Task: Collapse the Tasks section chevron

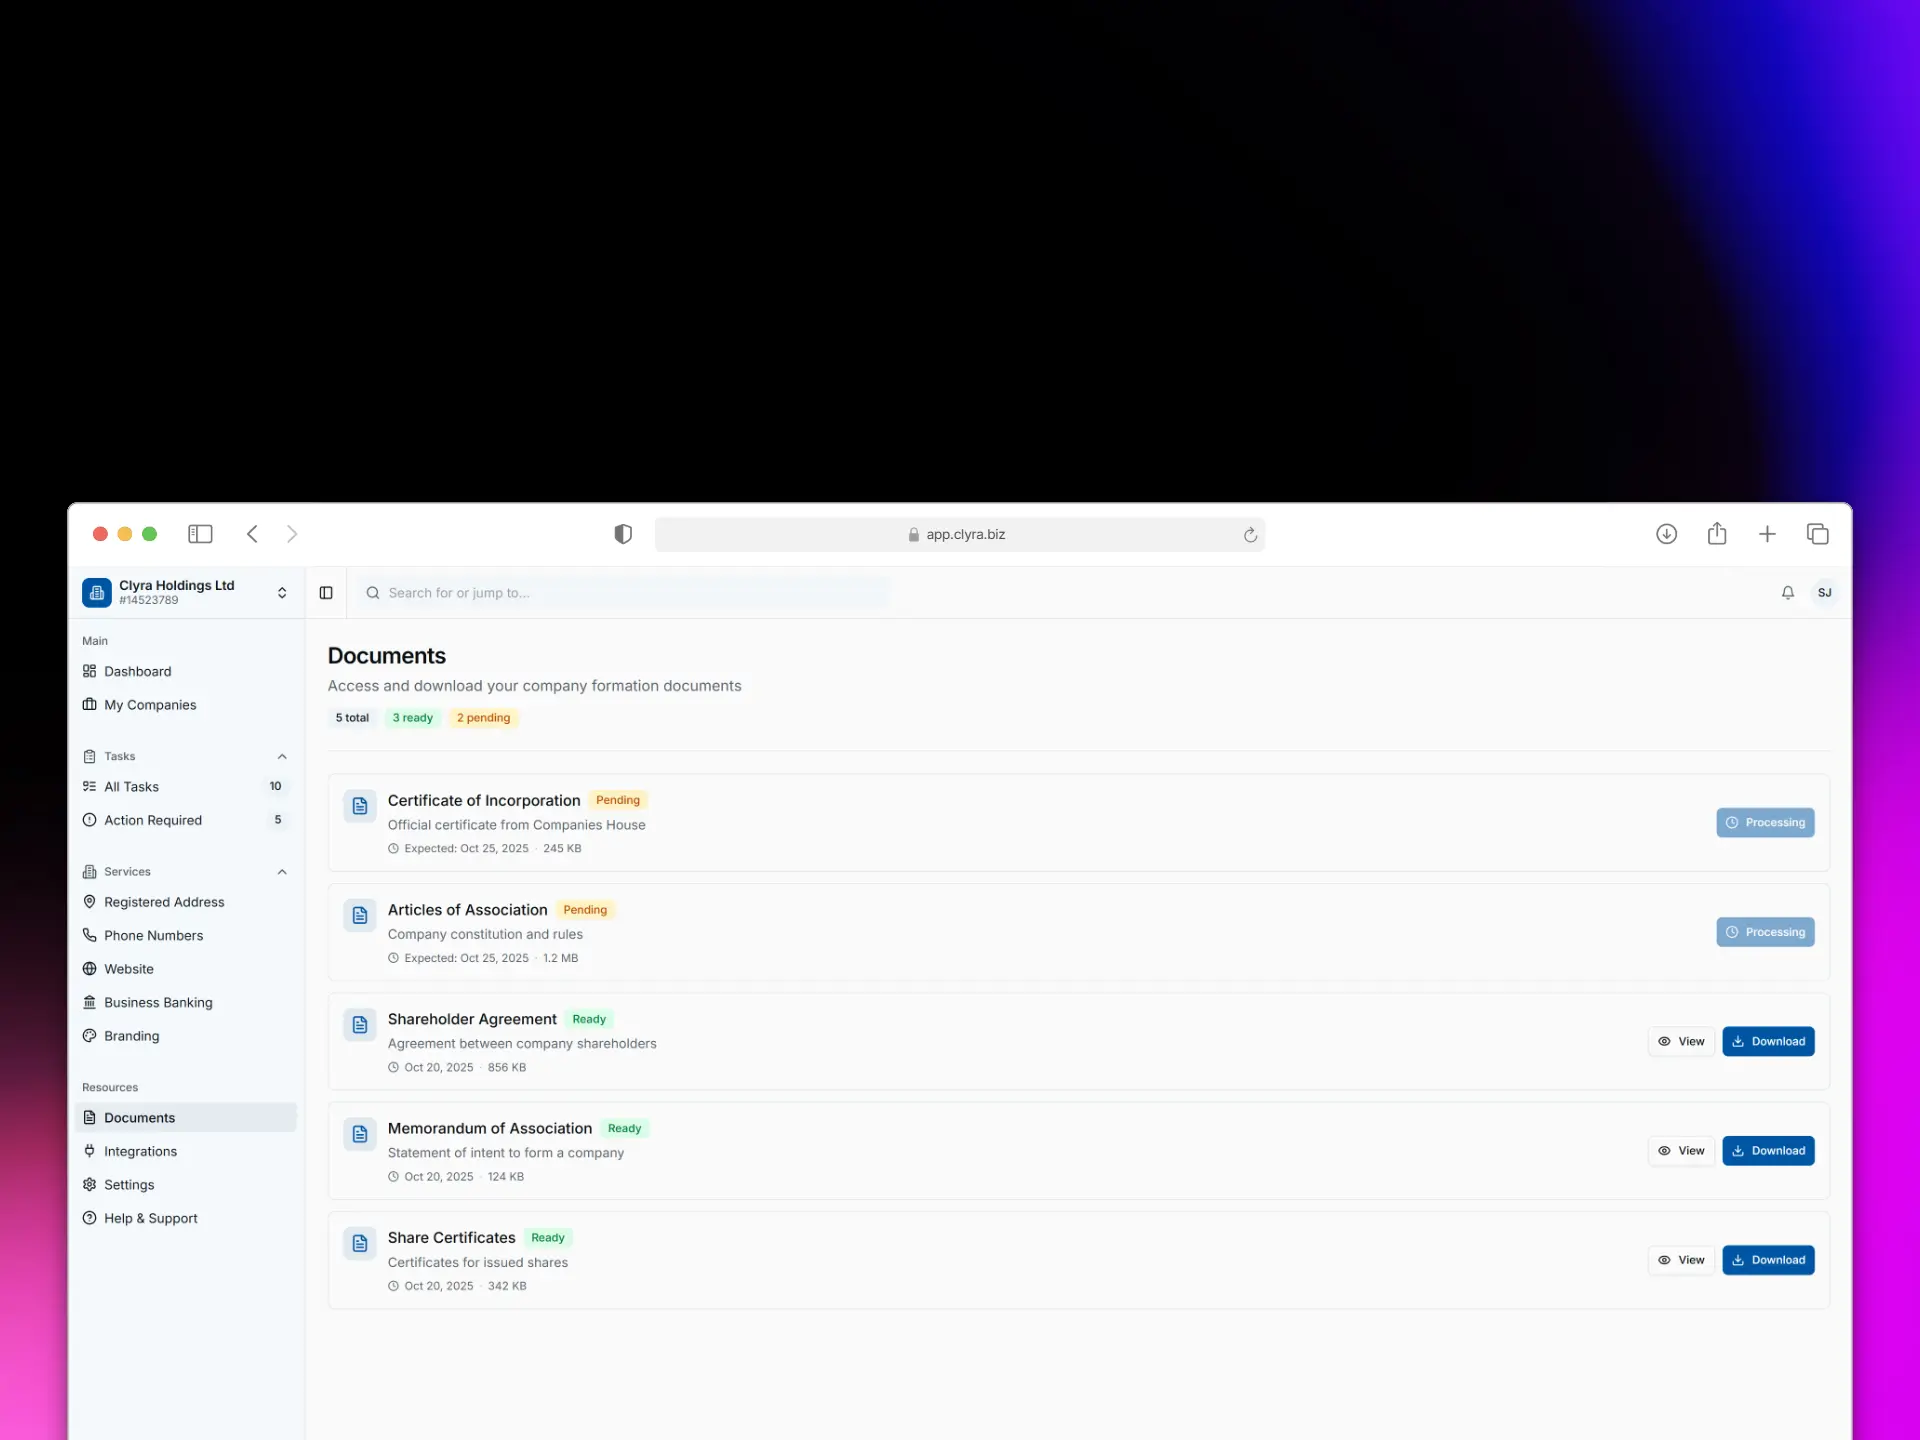Action: (282, 756)
